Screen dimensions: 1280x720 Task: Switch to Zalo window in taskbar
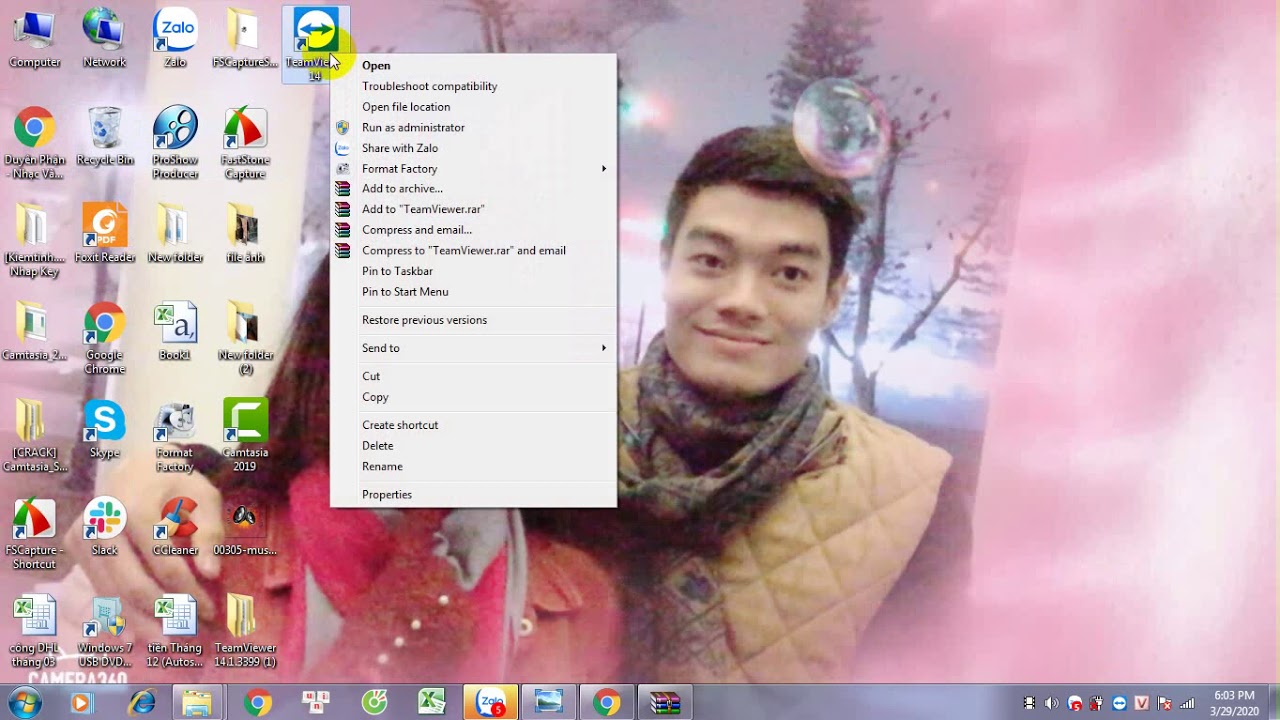pyautogui.click(x=491, y=703)
